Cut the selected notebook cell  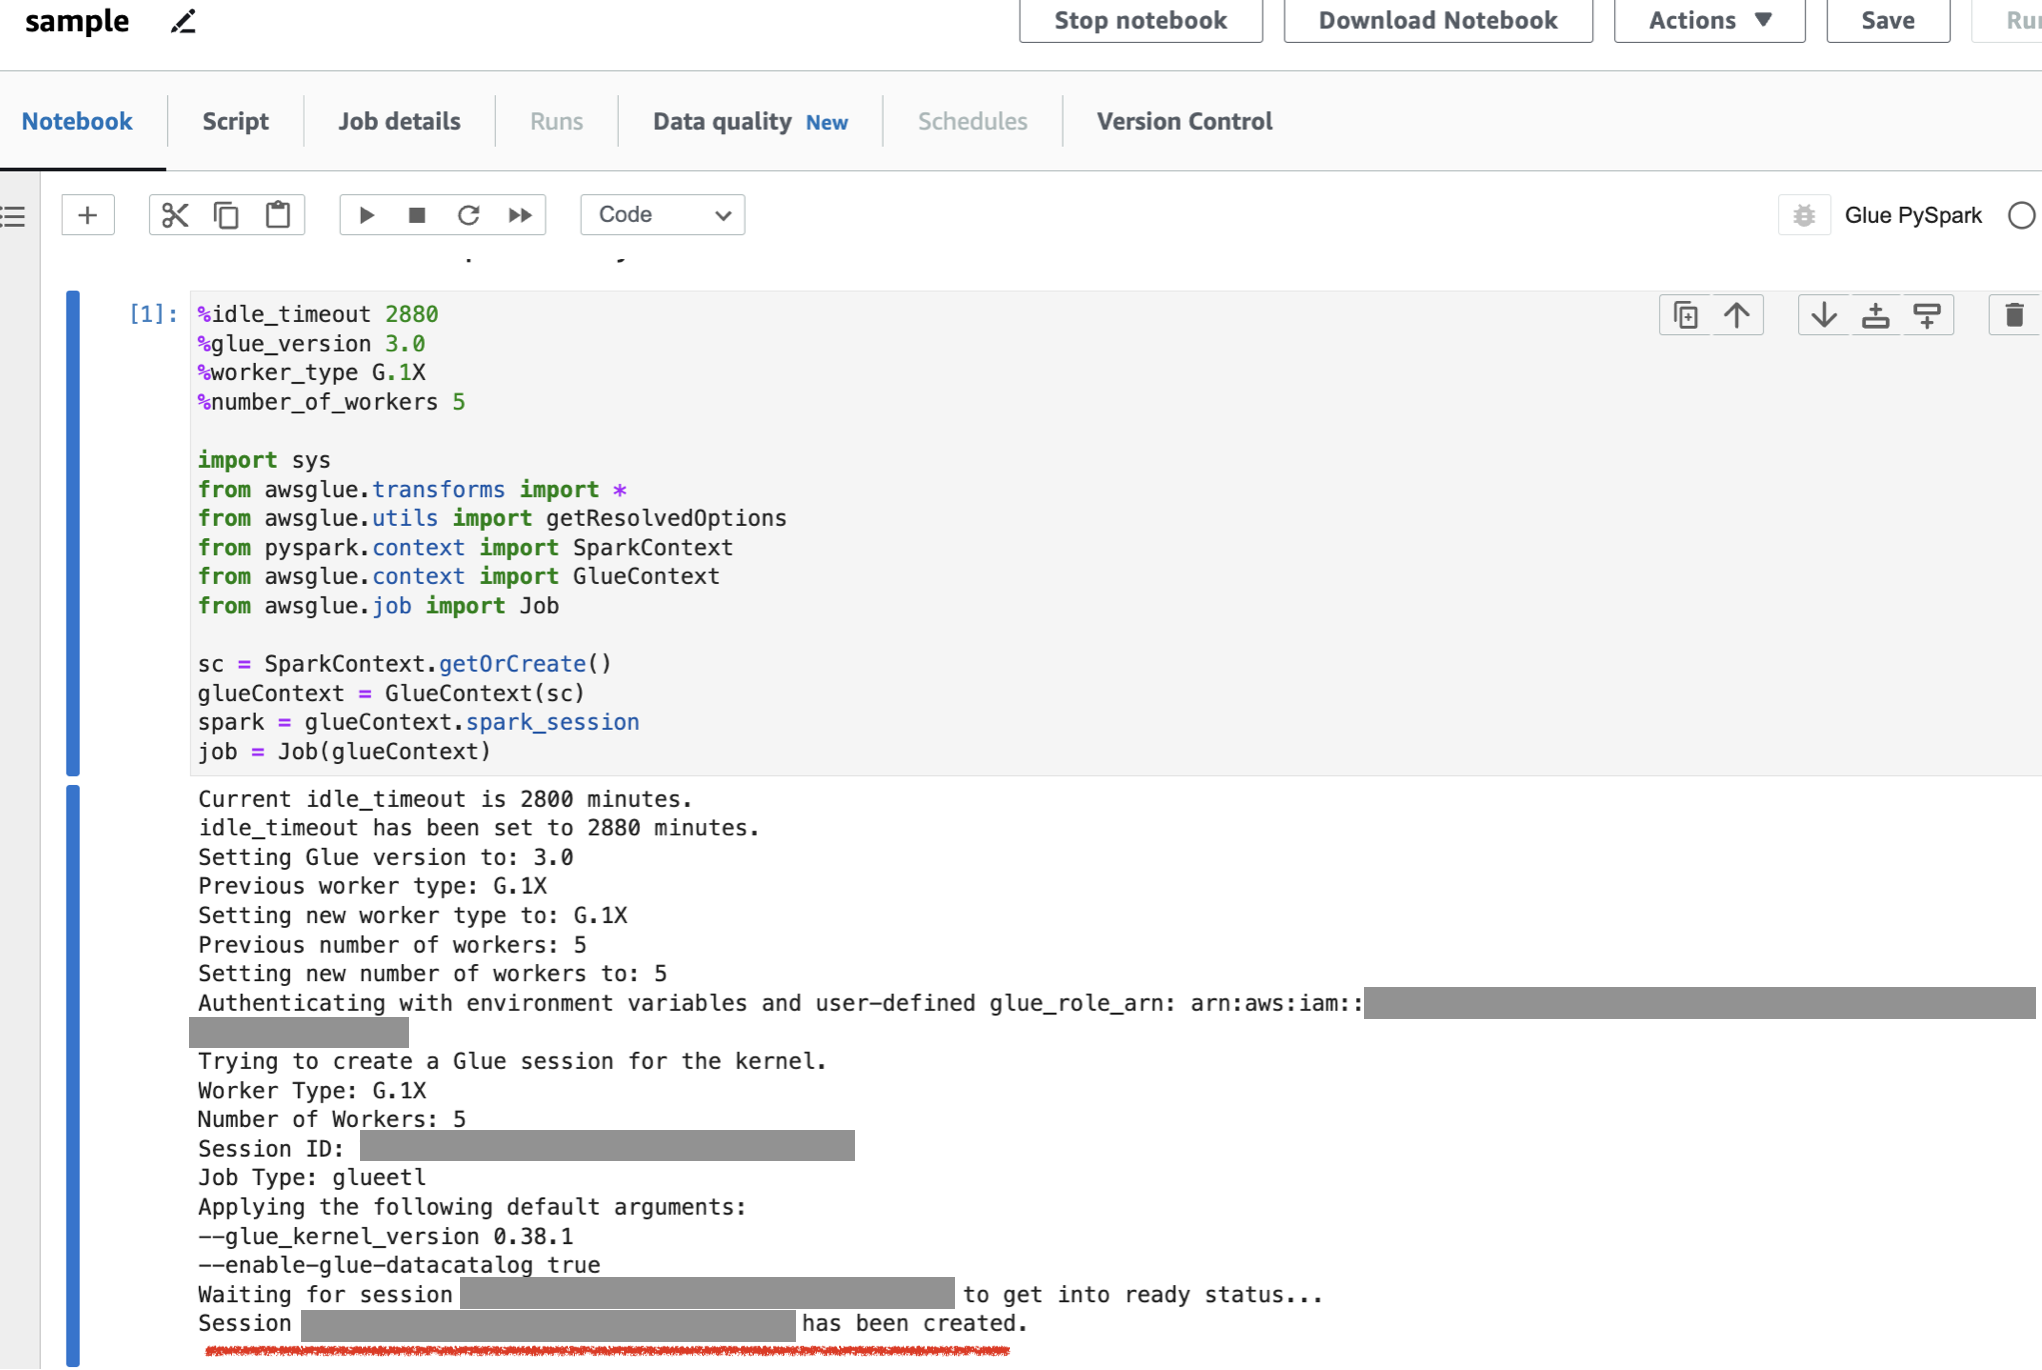(x=175, y=215)
